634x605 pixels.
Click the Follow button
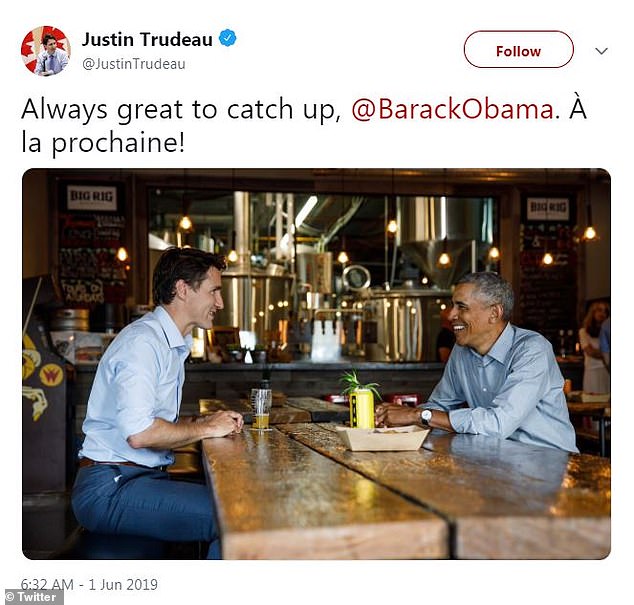tap(518, 49)
